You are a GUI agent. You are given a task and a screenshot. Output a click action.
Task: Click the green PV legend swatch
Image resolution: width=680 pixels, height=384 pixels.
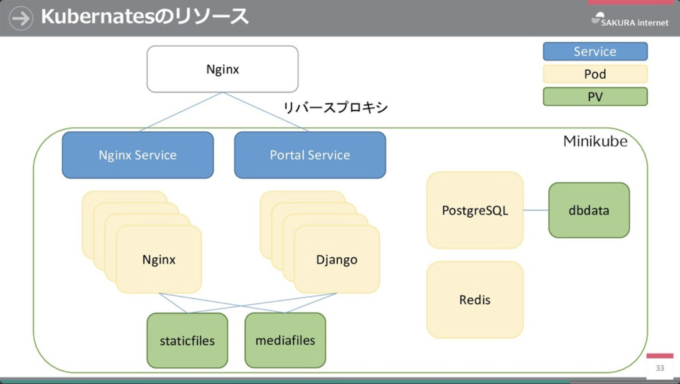pos(595,96)
